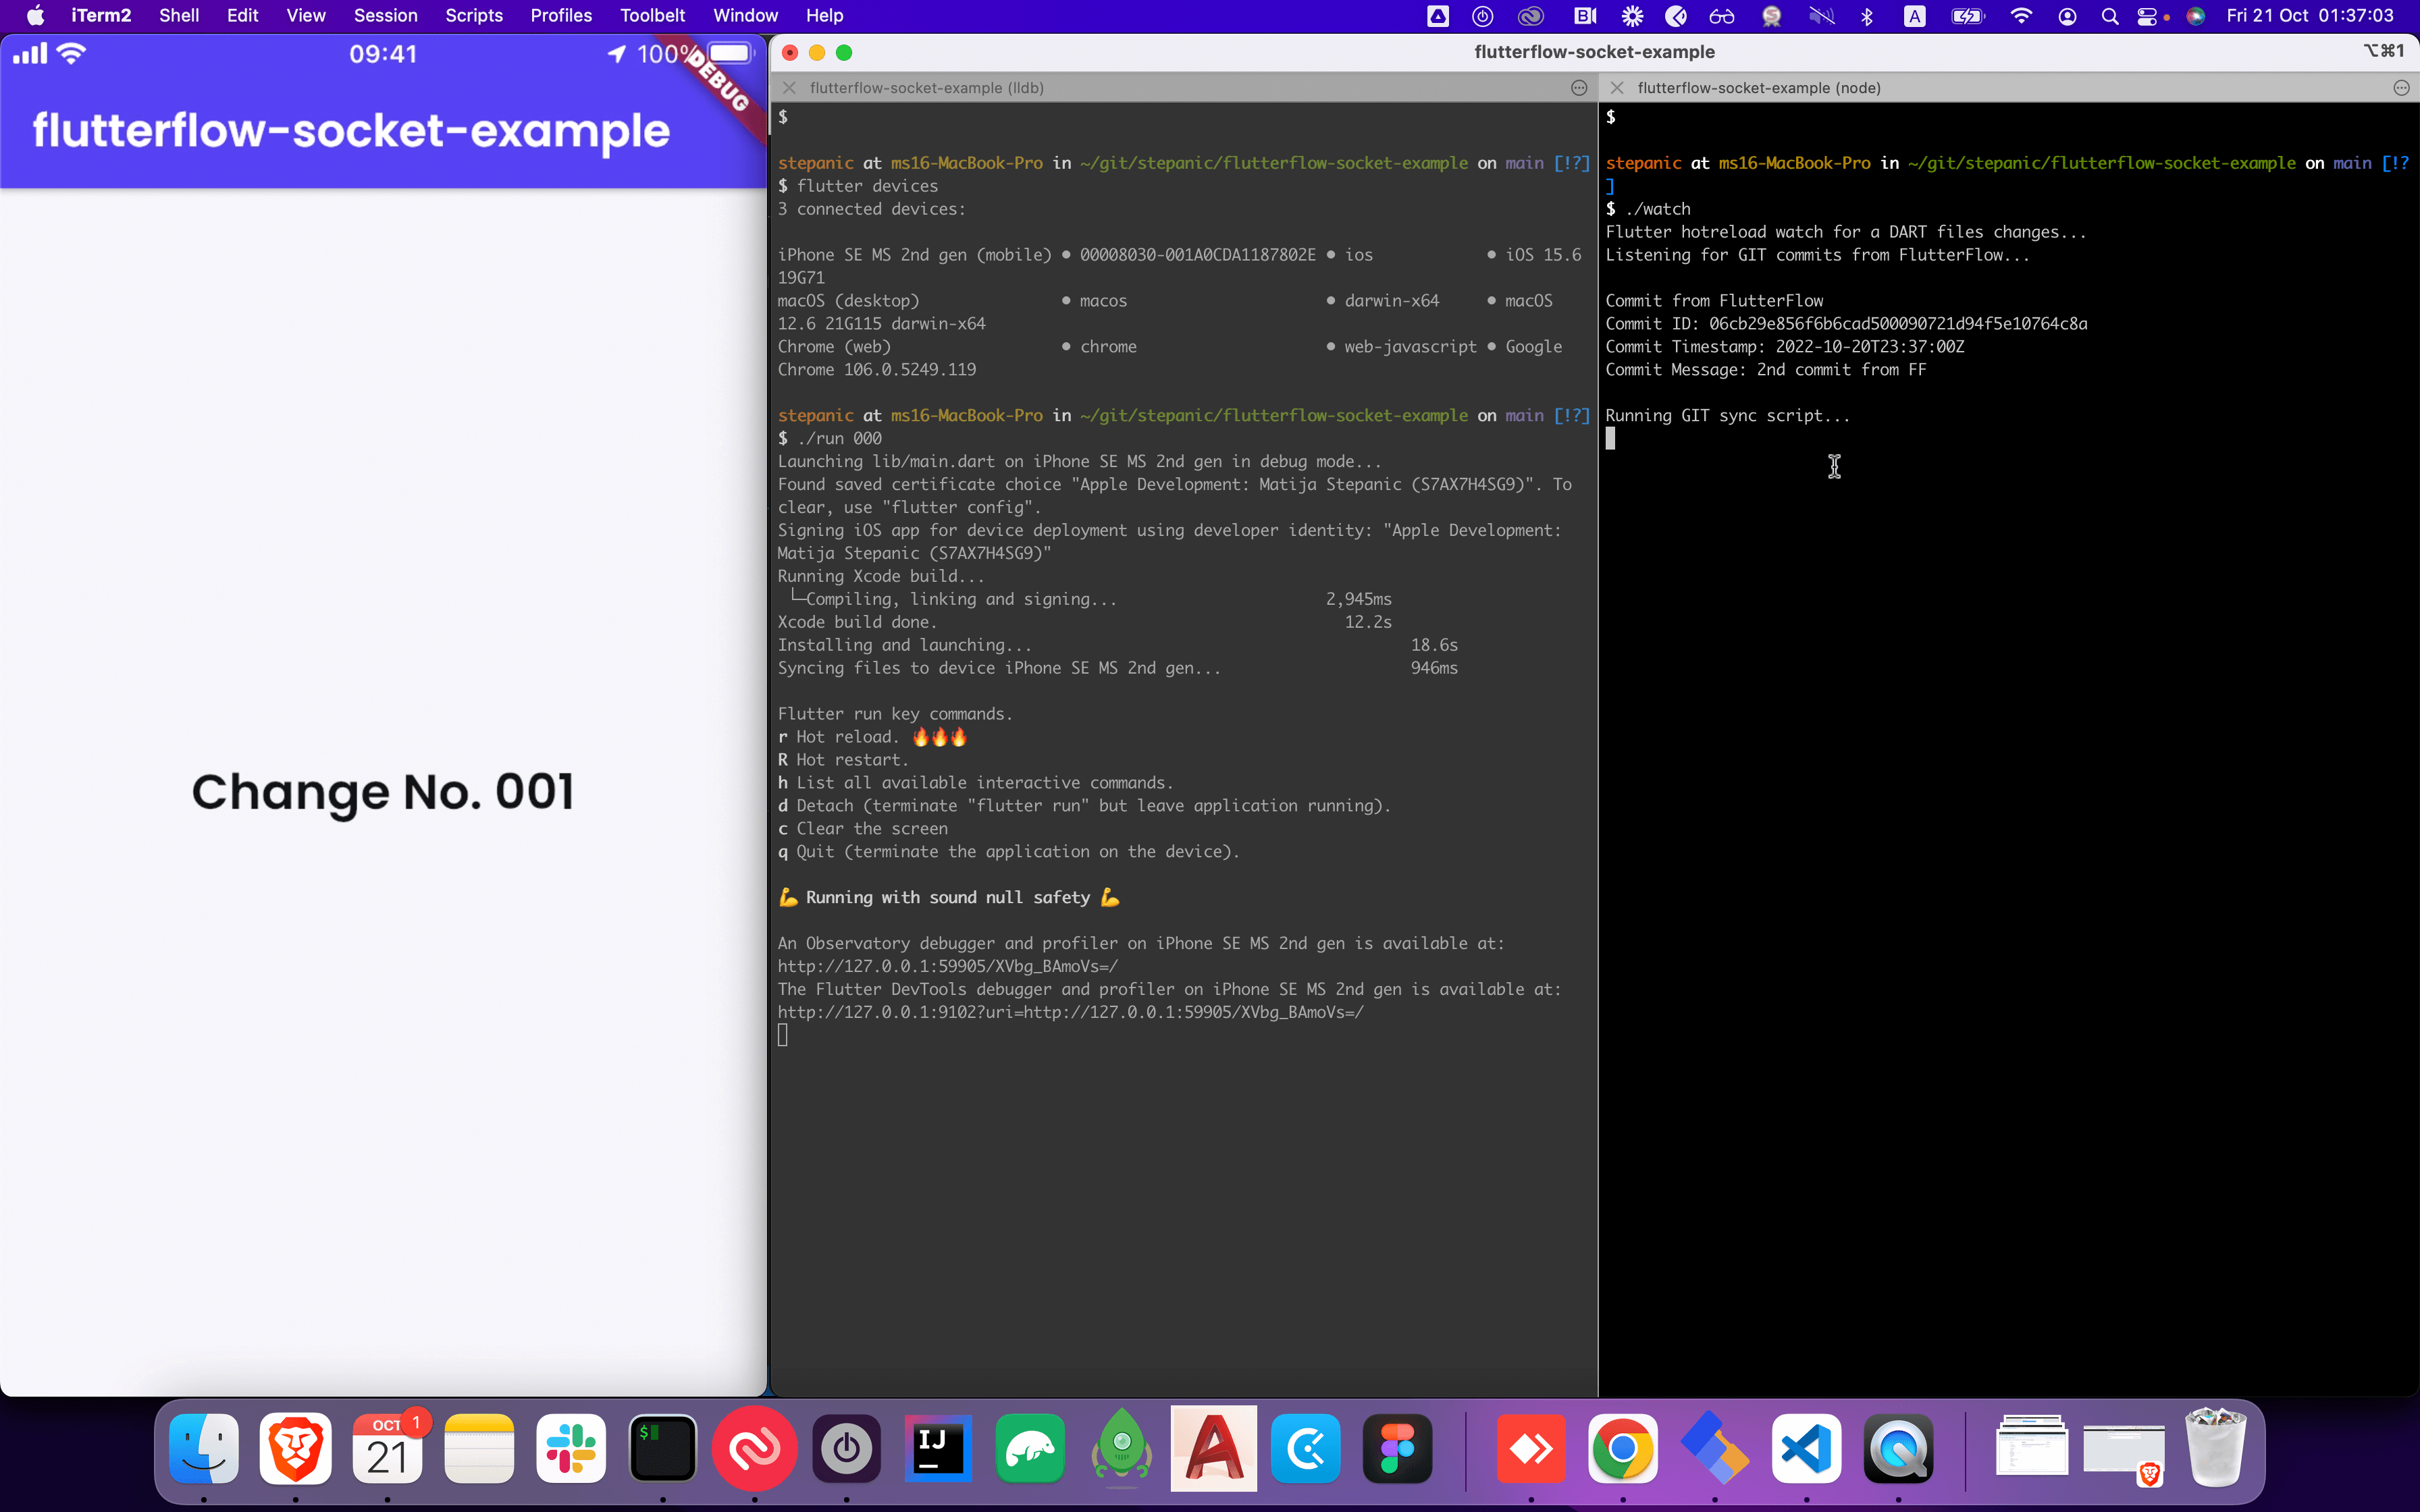Open the lldb pane options menu icon

[x=1579, y=88]
